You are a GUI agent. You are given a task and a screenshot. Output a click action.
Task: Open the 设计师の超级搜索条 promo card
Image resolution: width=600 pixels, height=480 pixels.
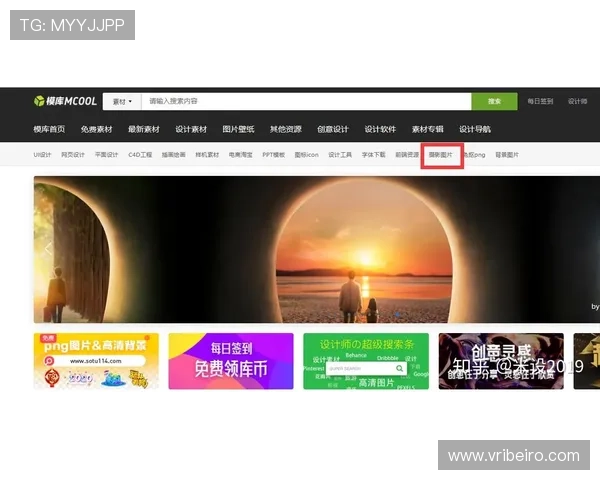(366, 361)
